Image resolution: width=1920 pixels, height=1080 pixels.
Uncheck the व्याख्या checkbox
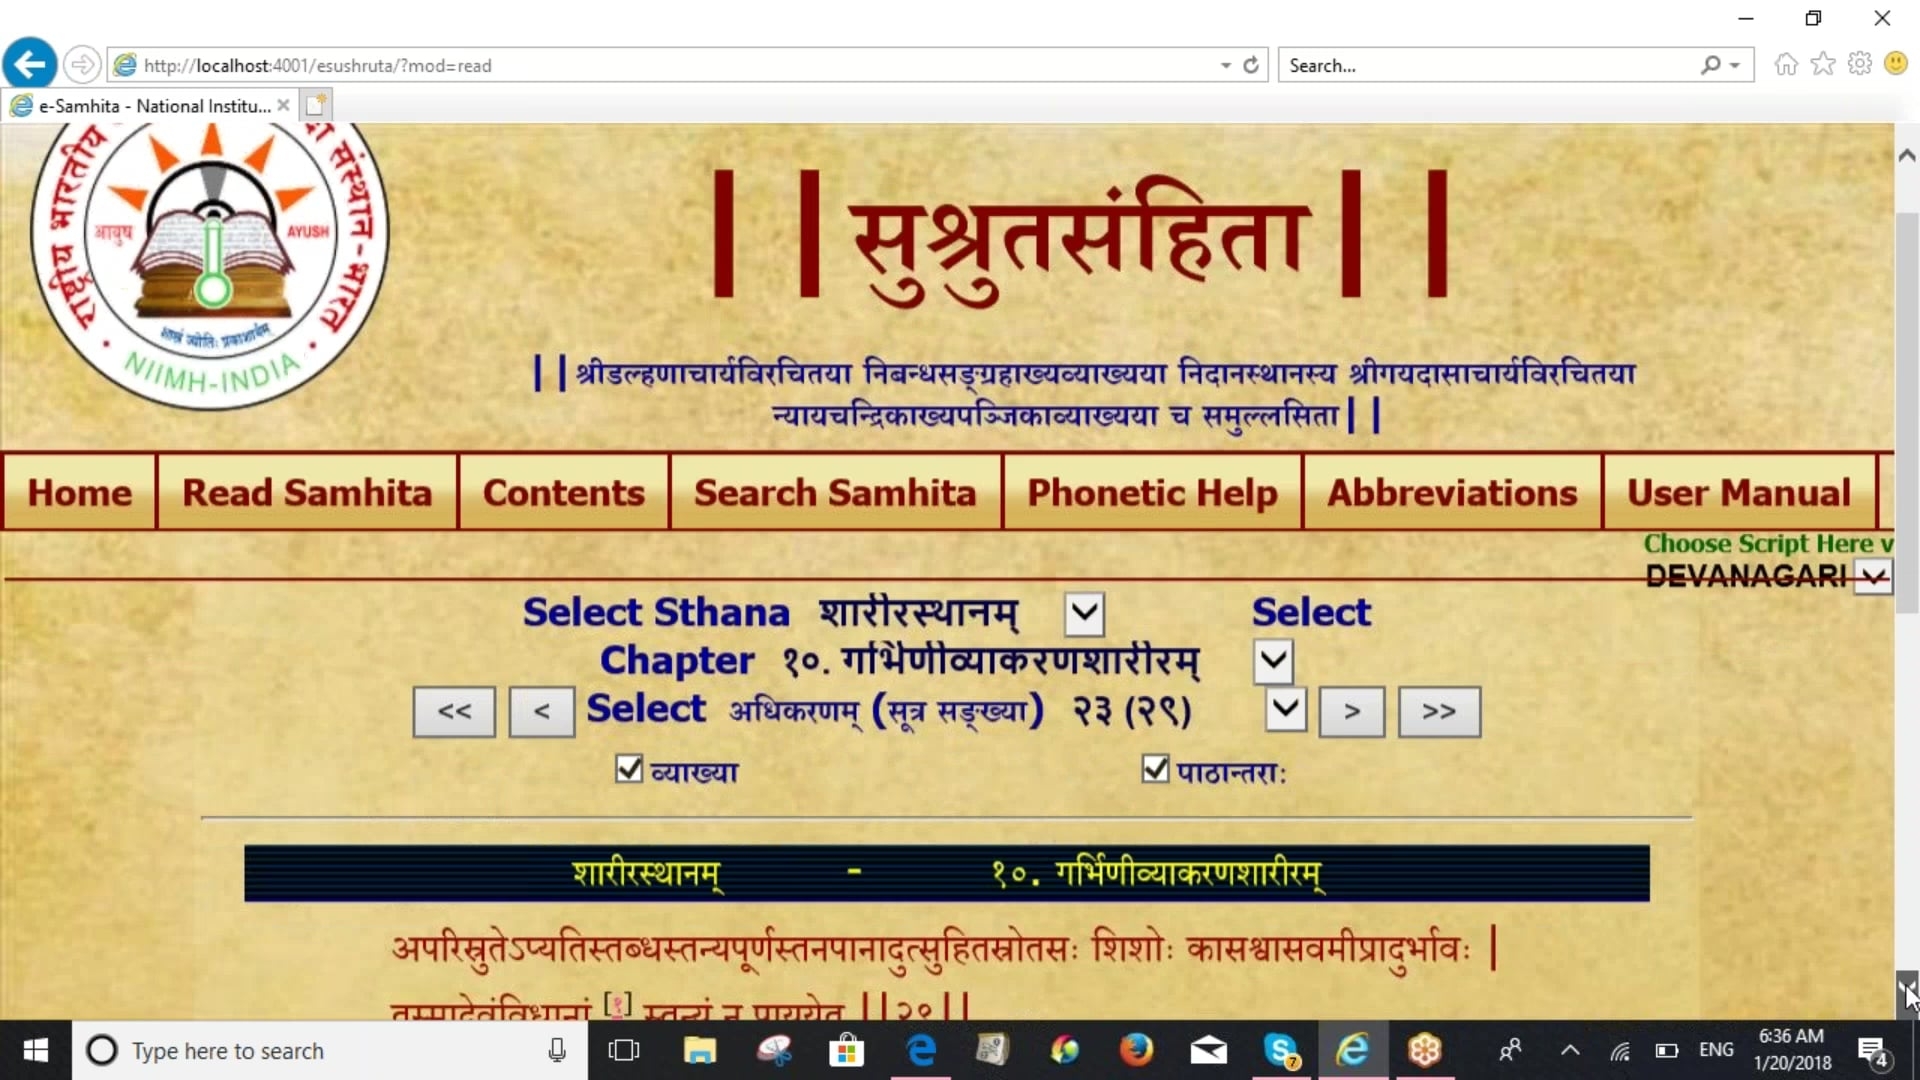pos(629,769)
